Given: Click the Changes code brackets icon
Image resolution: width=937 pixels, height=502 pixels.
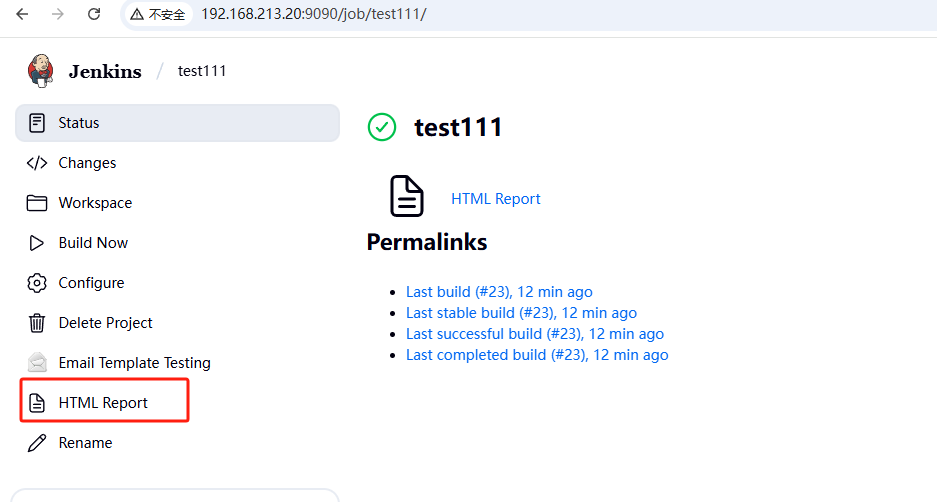Looking at the screenshot, I should [x=37, y=163].
